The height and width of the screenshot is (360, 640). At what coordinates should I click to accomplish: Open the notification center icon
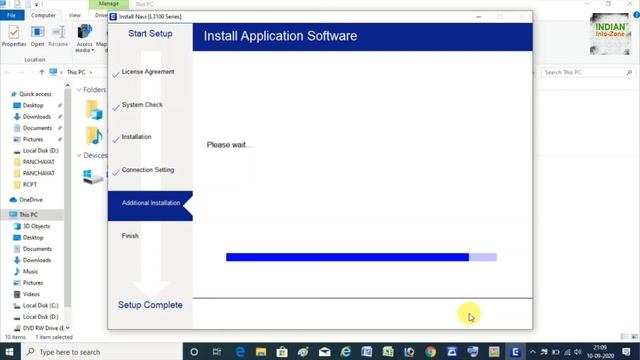click(627, 352)
